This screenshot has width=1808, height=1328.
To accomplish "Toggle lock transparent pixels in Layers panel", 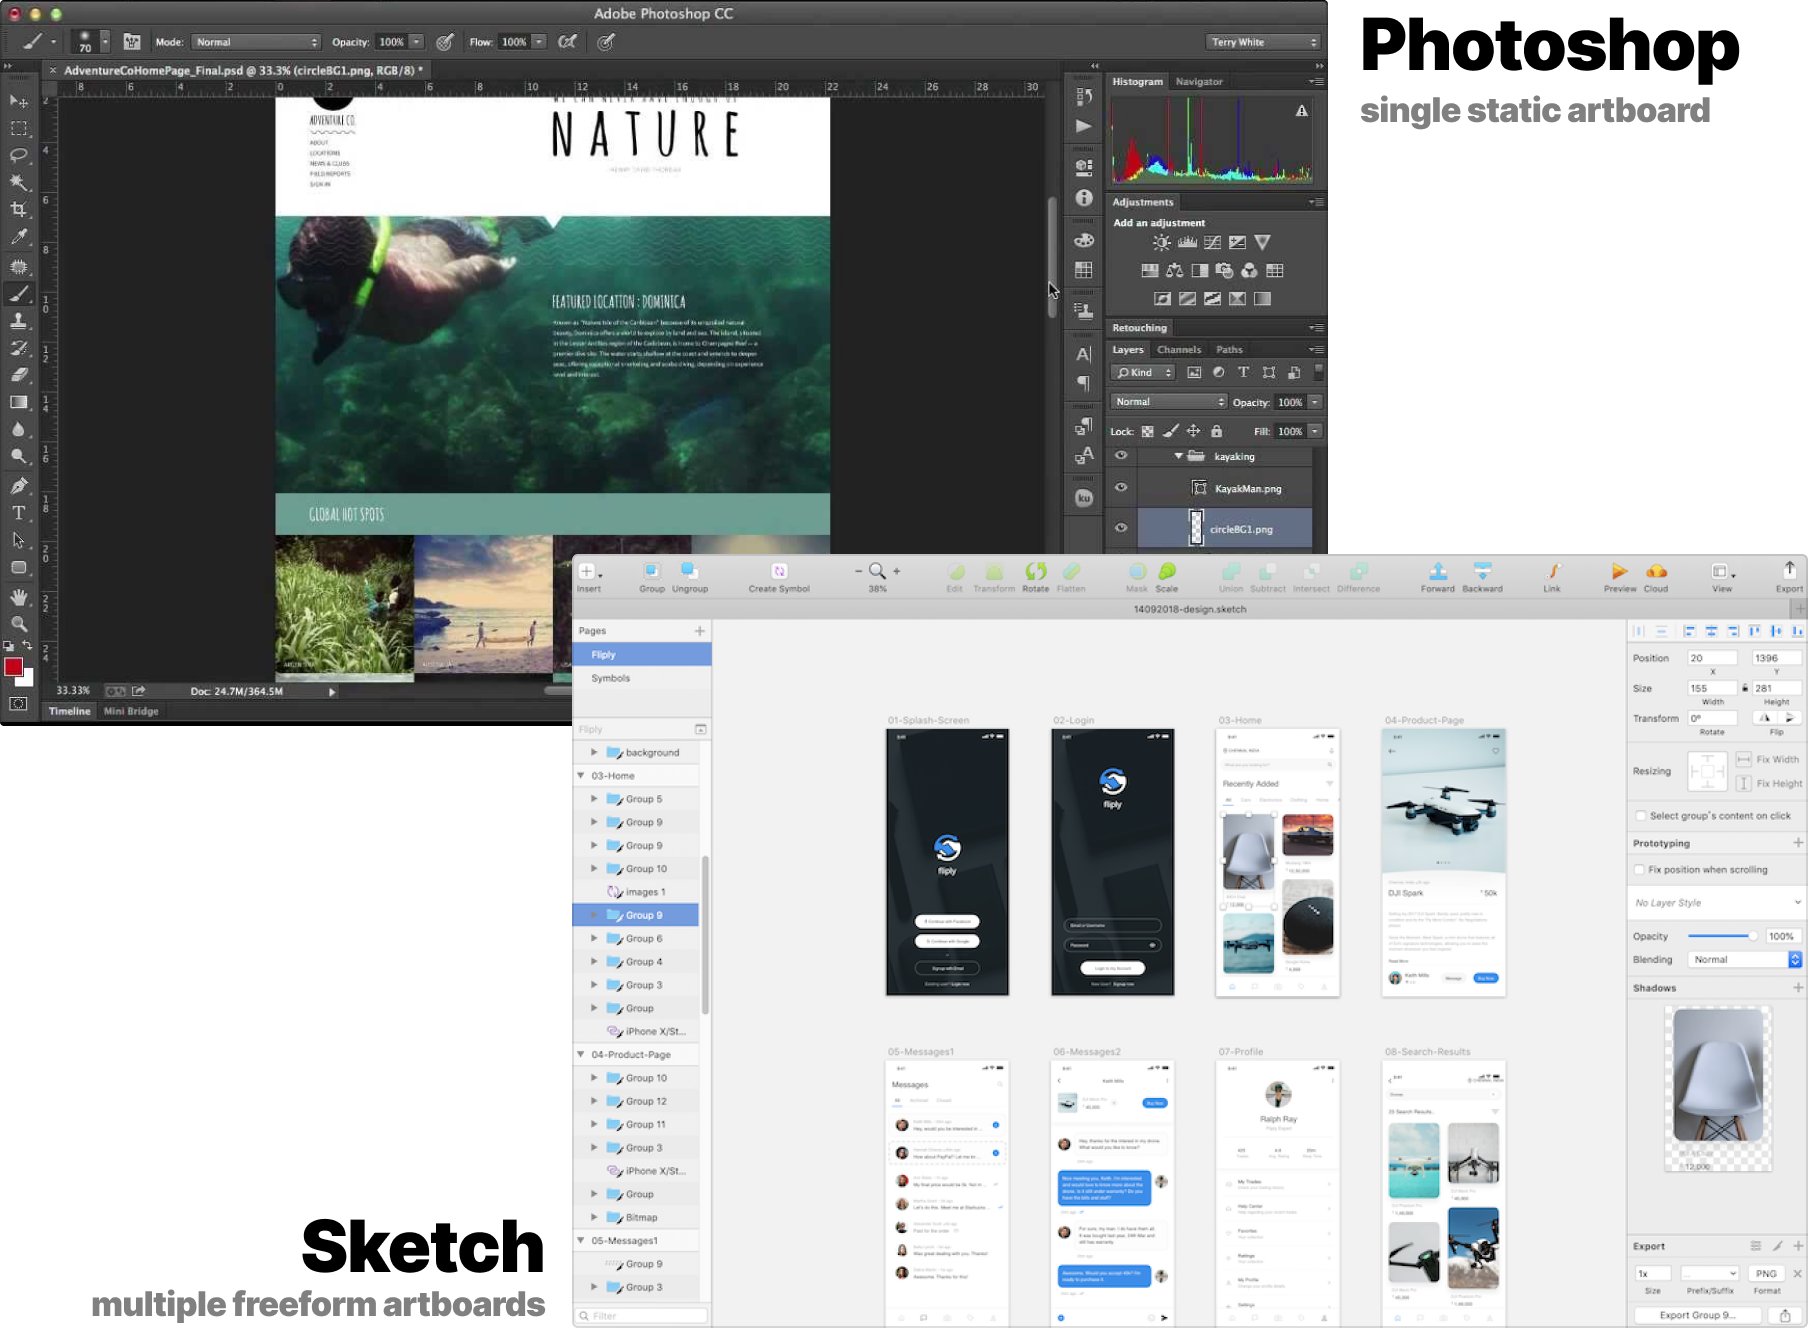I will pos(1148,432).
